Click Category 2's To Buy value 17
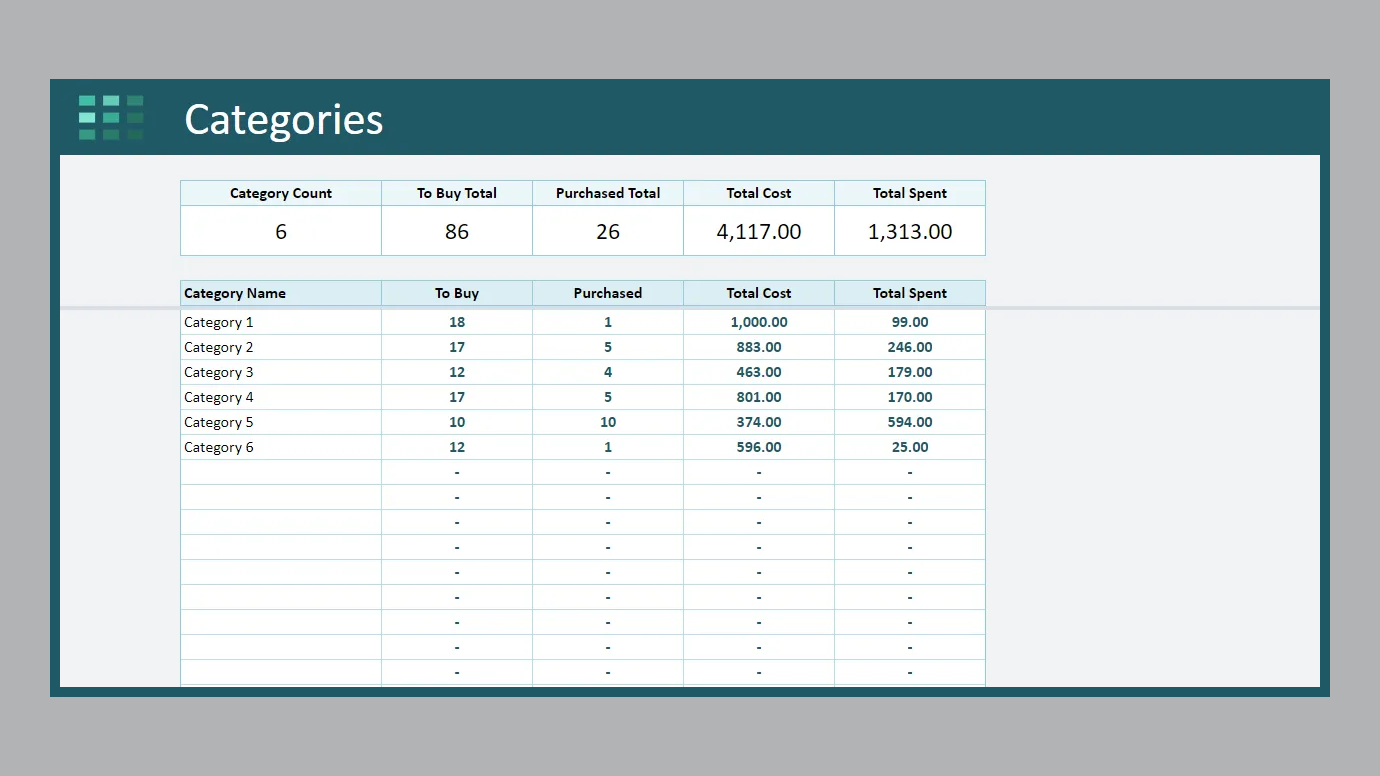 pyautogui.click(x=457, y=347)
